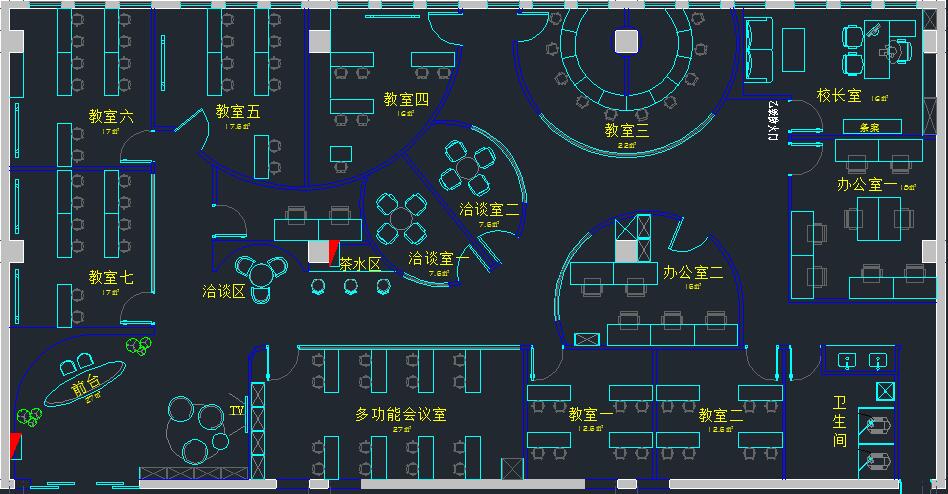The image size is (948, 494).
Task: Select the green plant symbol above 前台 desk
Action: (138, 346)
